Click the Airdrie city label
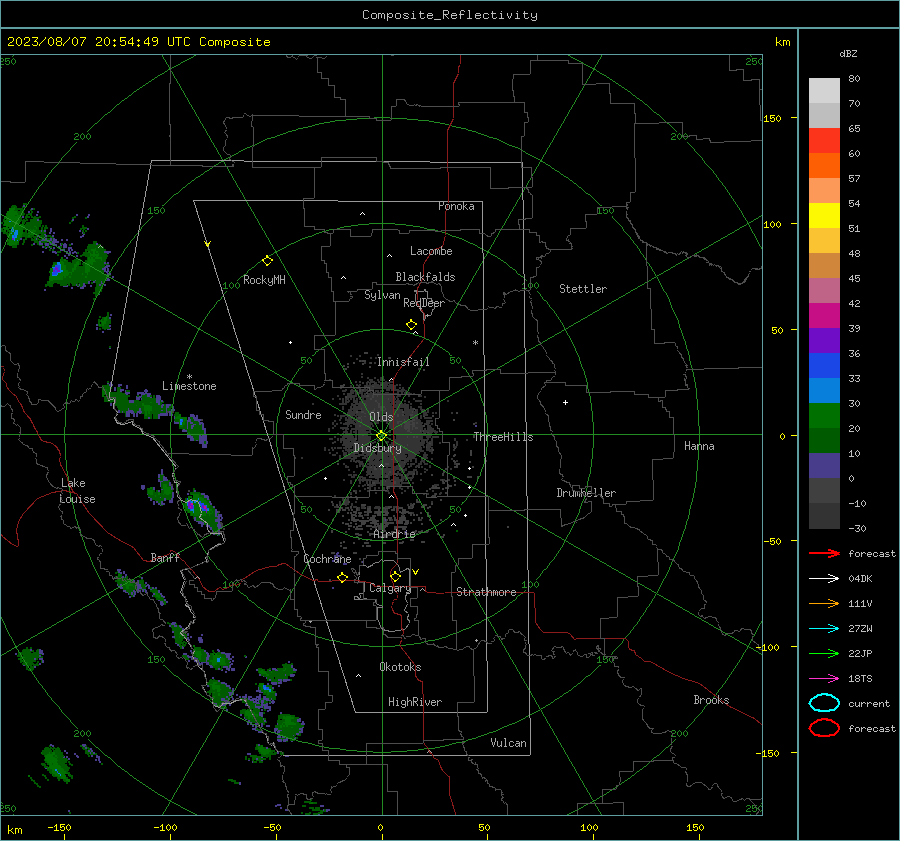 tap(394, 534)
